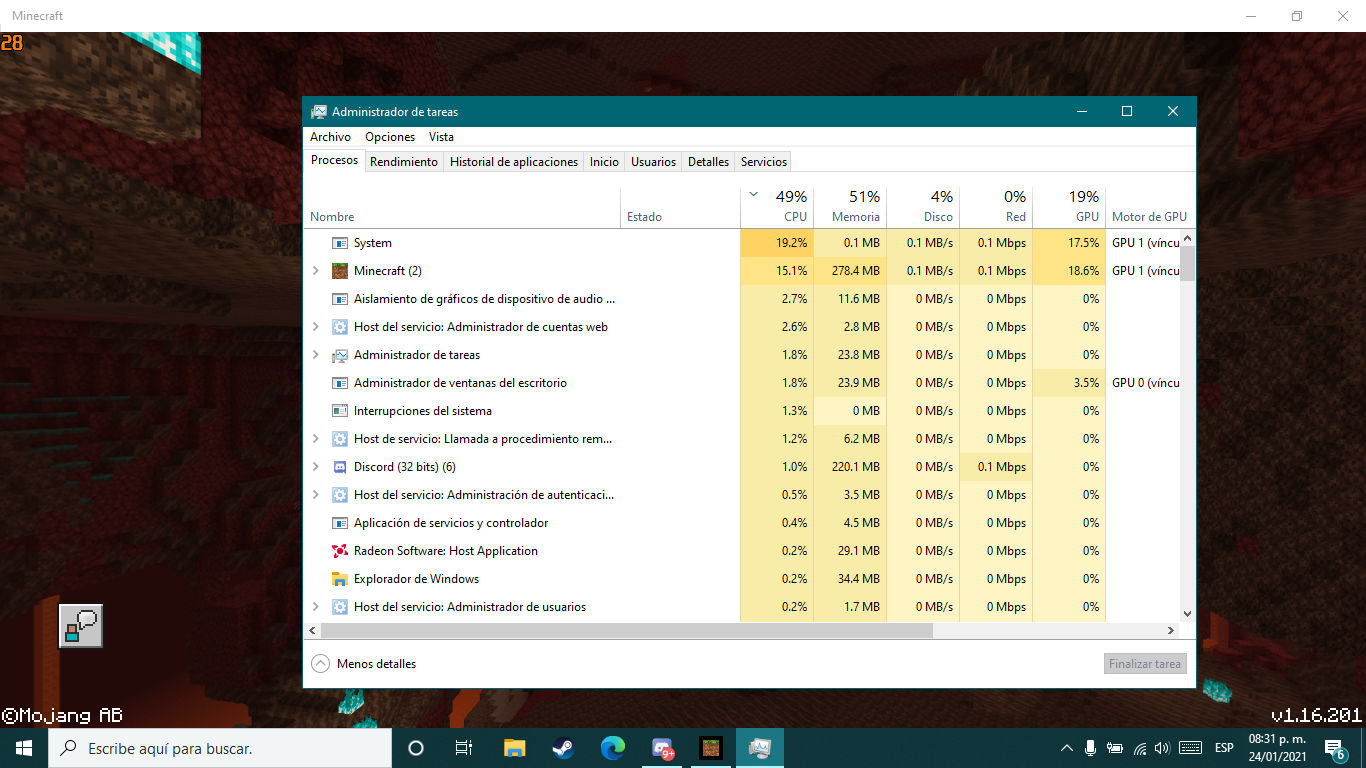Select the Discord process icon
This screenshot has height=768, width=1366.
point(339,467)
